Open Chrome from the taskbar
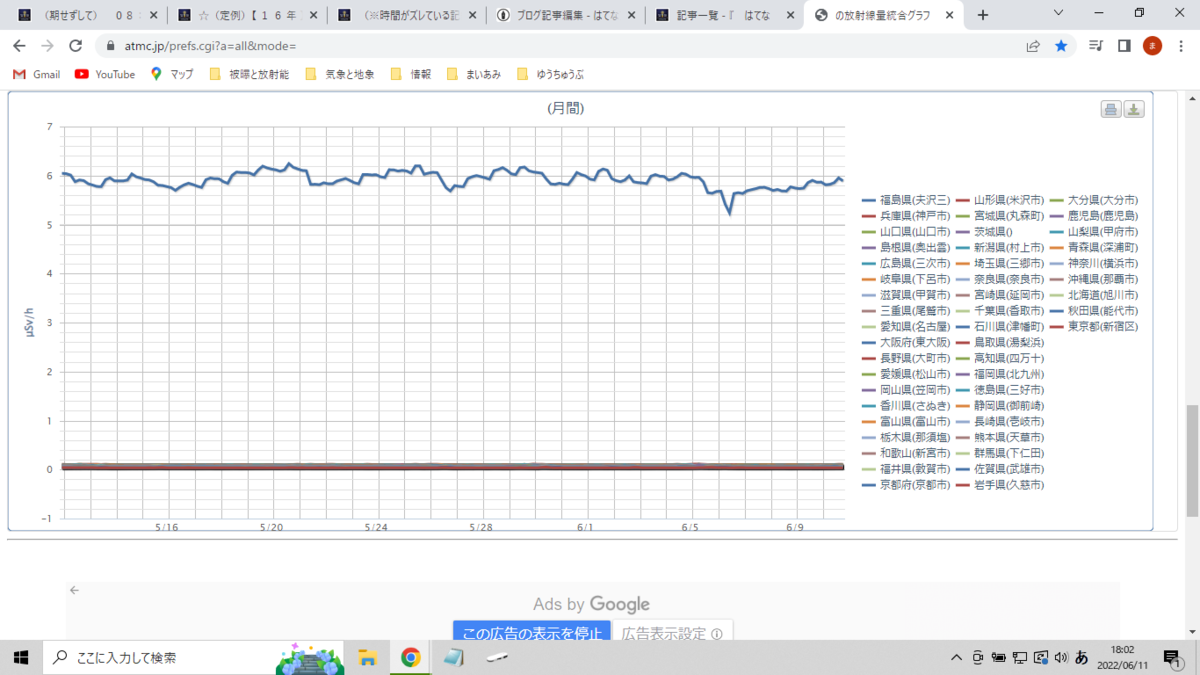 pos(410,657)
